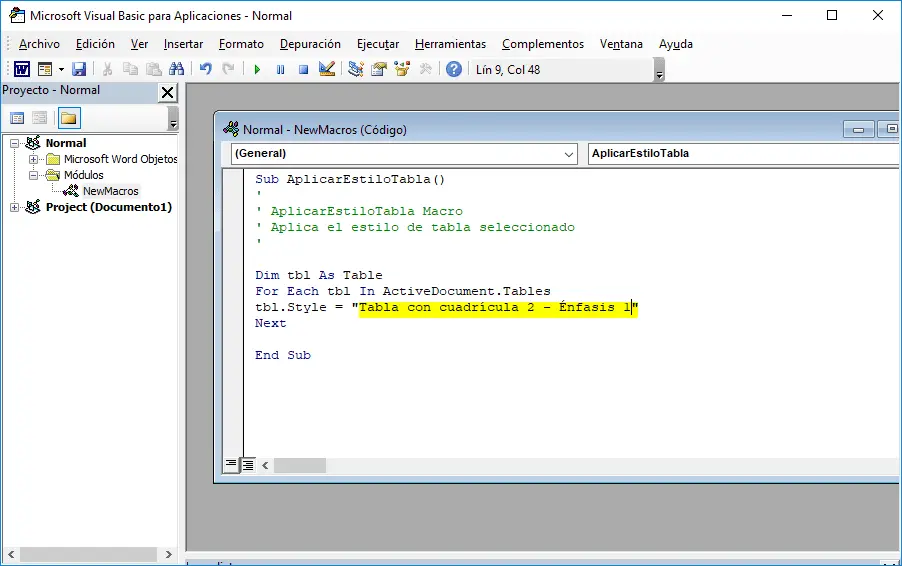Open the Insert object dropdown arrow
Image resolution: width=902 pixels, height=566 pixels.
pyautogui.click(x=61, y=70)
